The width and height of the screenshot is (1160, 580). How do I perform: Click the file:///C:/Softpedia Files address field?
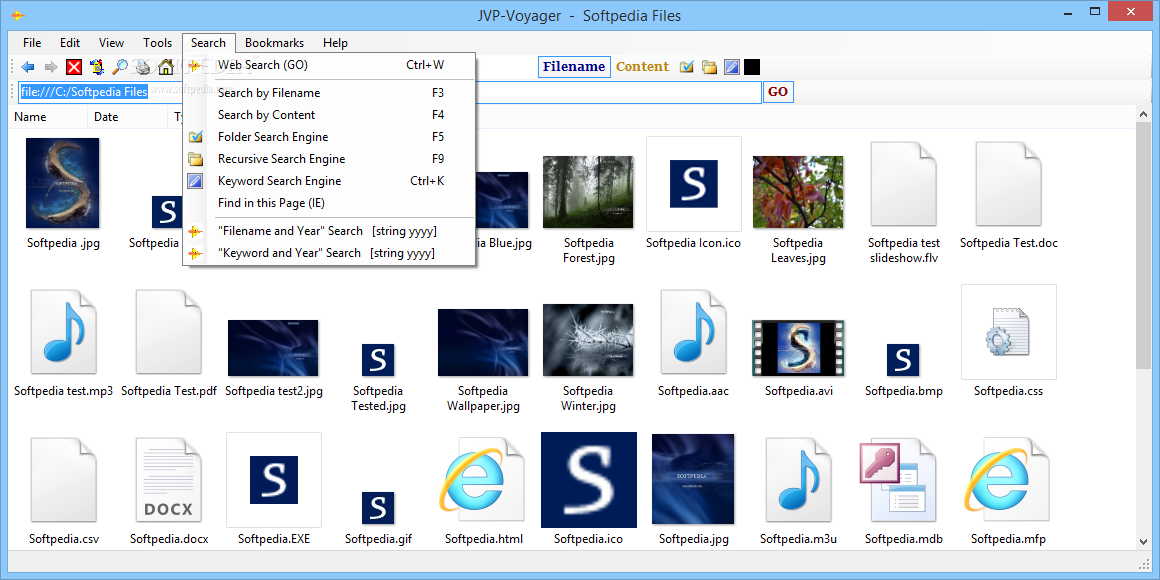388,92
